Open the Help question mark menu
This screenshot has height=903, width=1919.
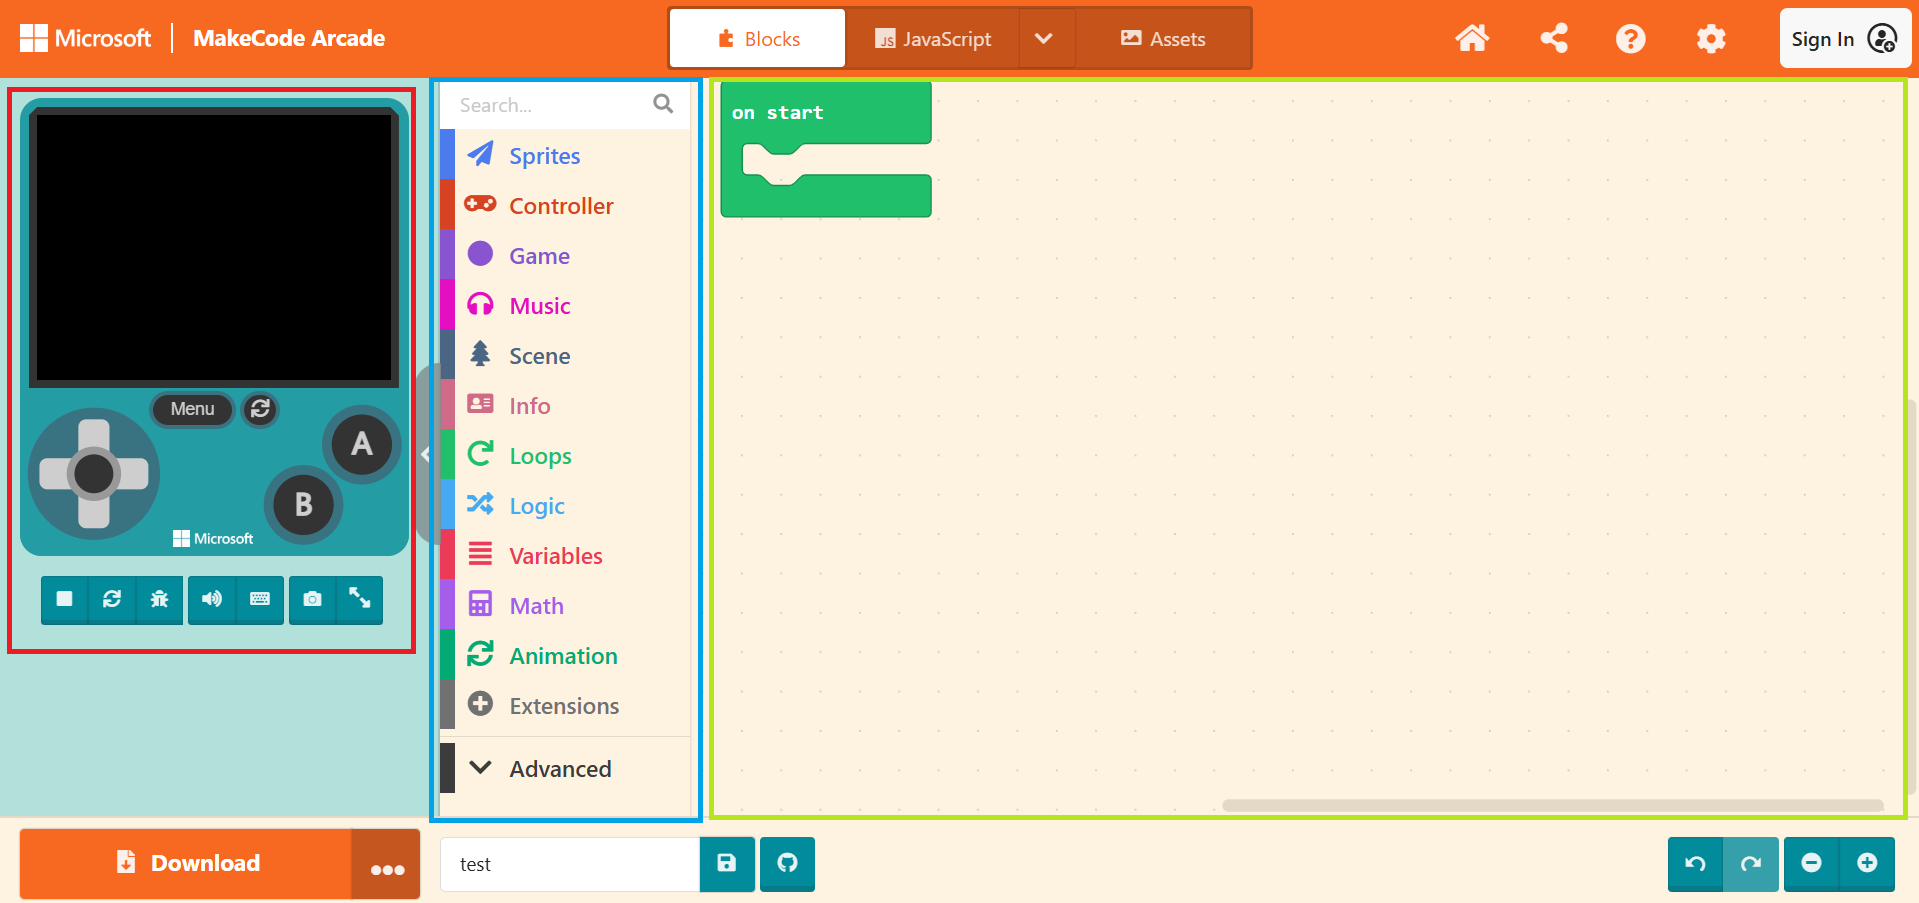point(1630,39)
